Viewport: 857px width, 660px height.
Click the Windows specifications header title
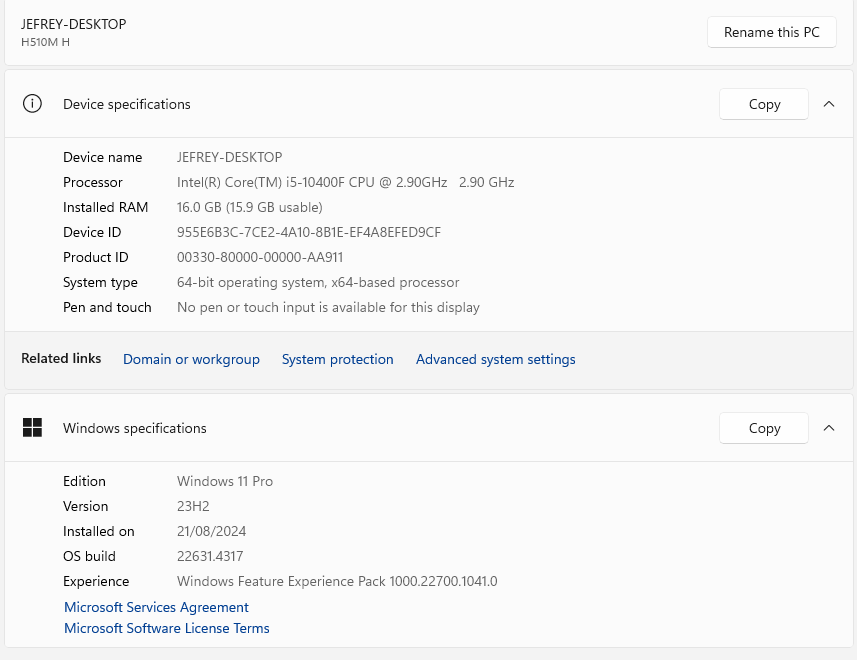tap(134, 428)
